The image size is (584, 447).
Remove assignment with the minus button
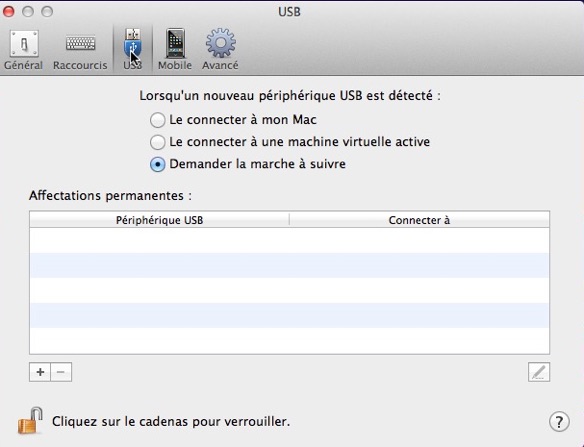(61, 372)
